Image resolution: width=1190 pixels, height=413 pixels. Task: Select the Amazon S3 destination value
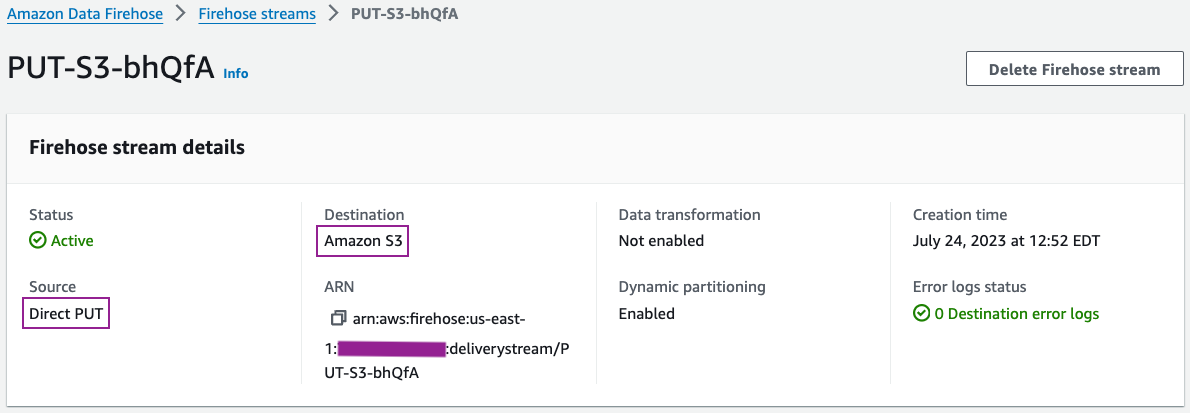(x=365, y=241)
